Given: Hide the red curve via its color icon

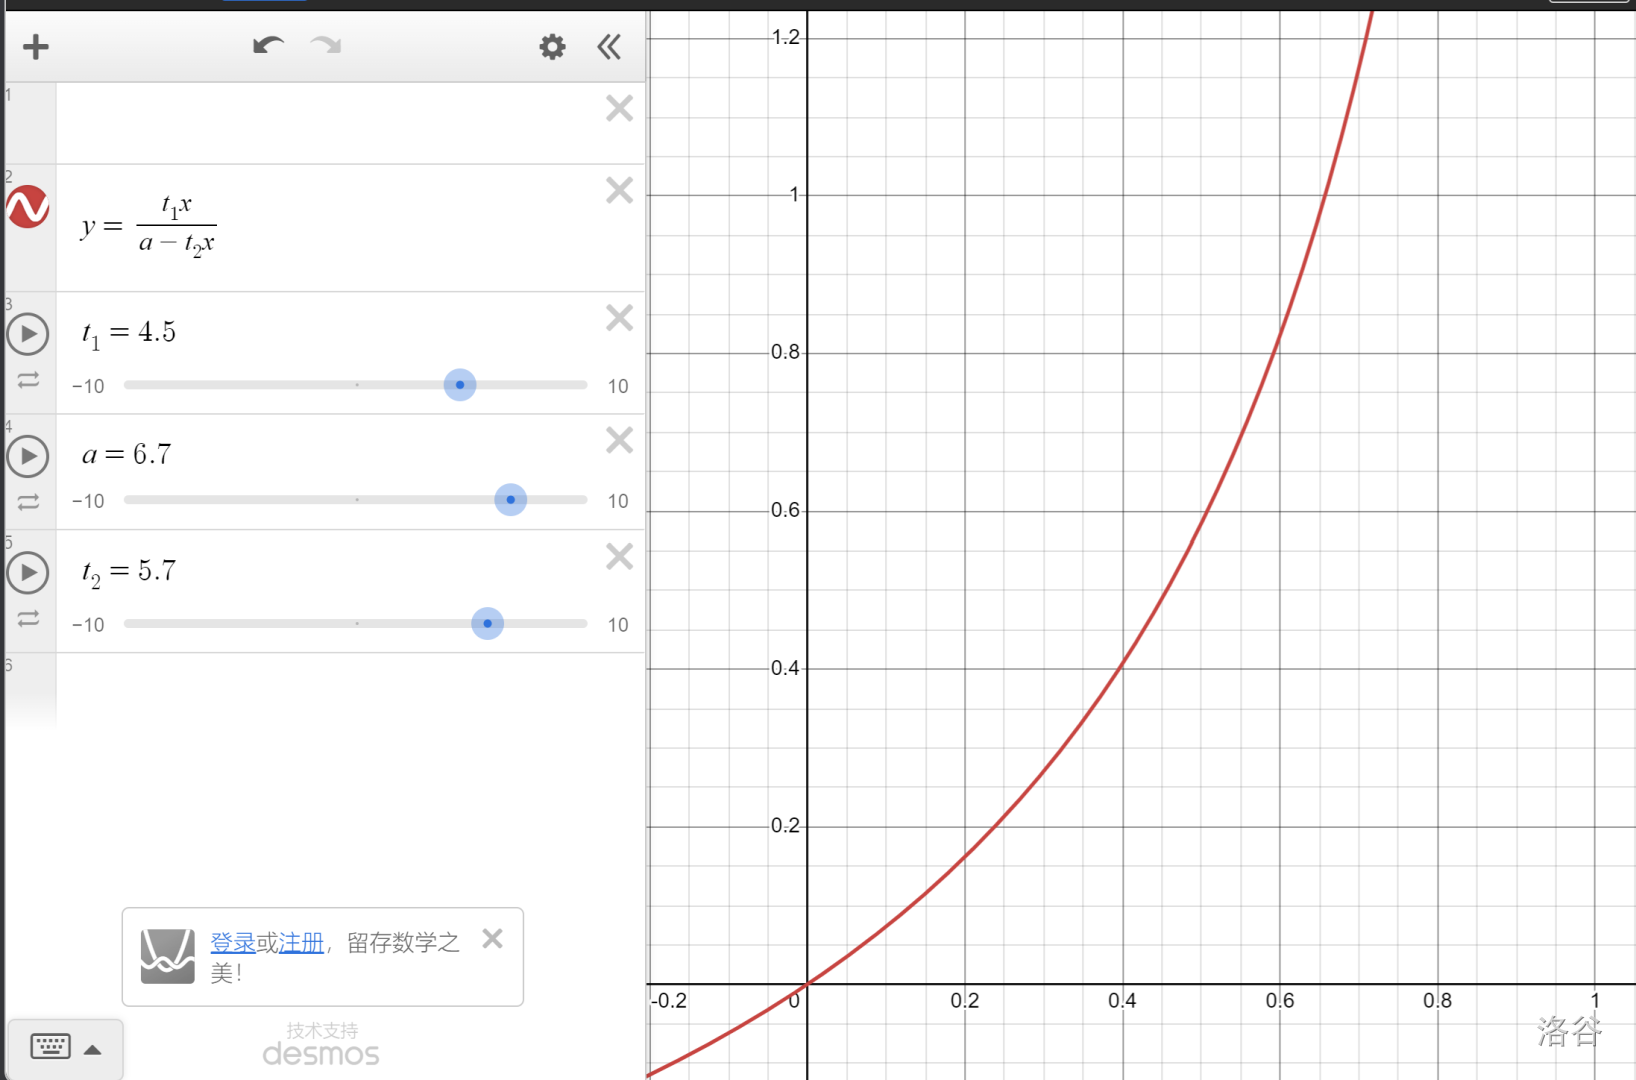Looking at the screenshot, I should click(x=28, y=207).
